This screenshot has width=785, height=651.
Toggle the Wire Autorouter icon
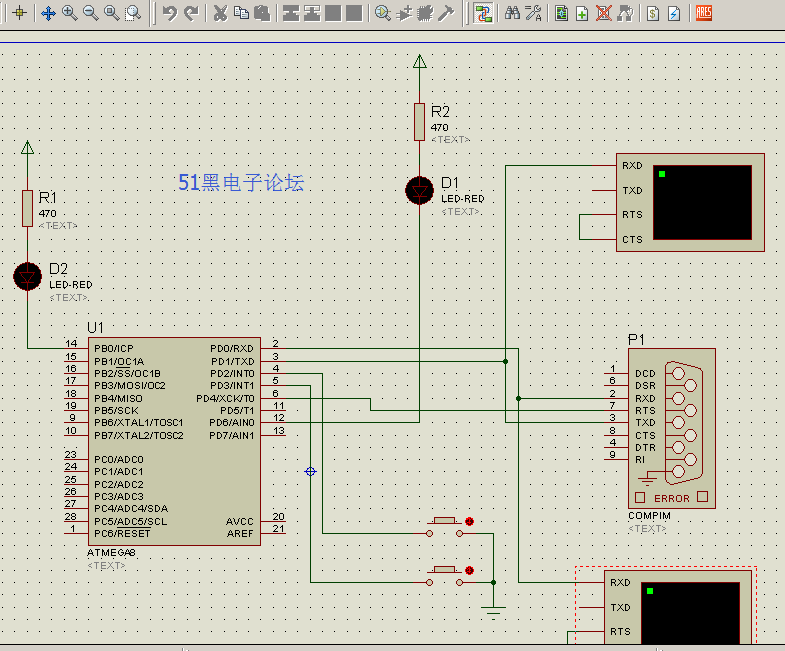[484, 13]
